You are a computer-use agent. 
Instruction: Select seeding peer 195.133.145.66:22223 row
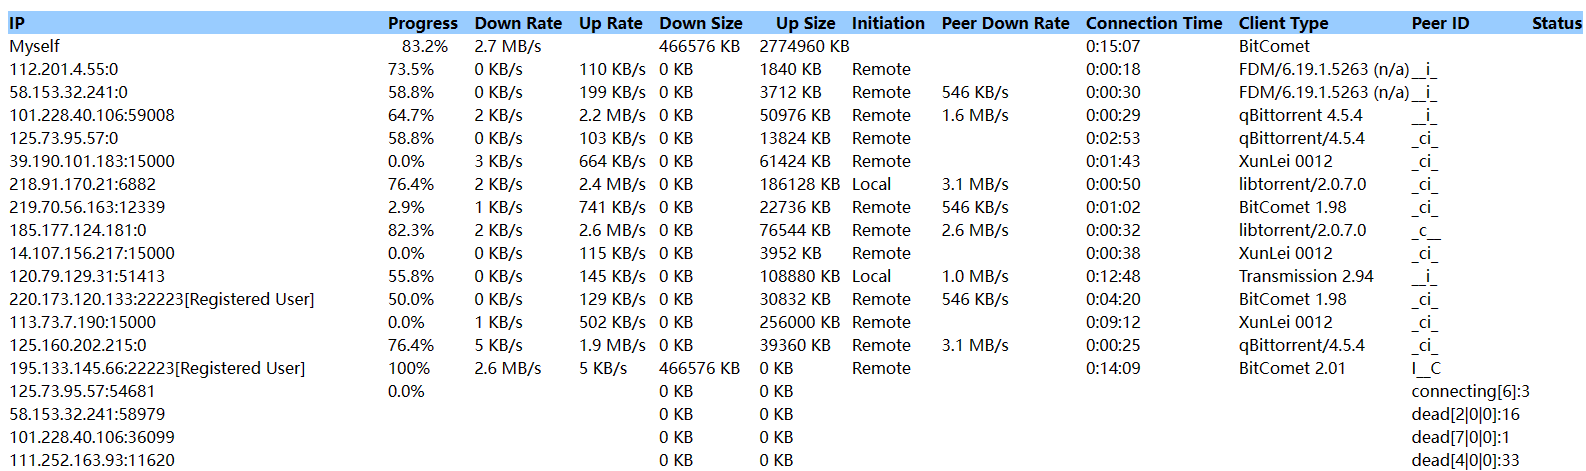click(x=157, y=368)
